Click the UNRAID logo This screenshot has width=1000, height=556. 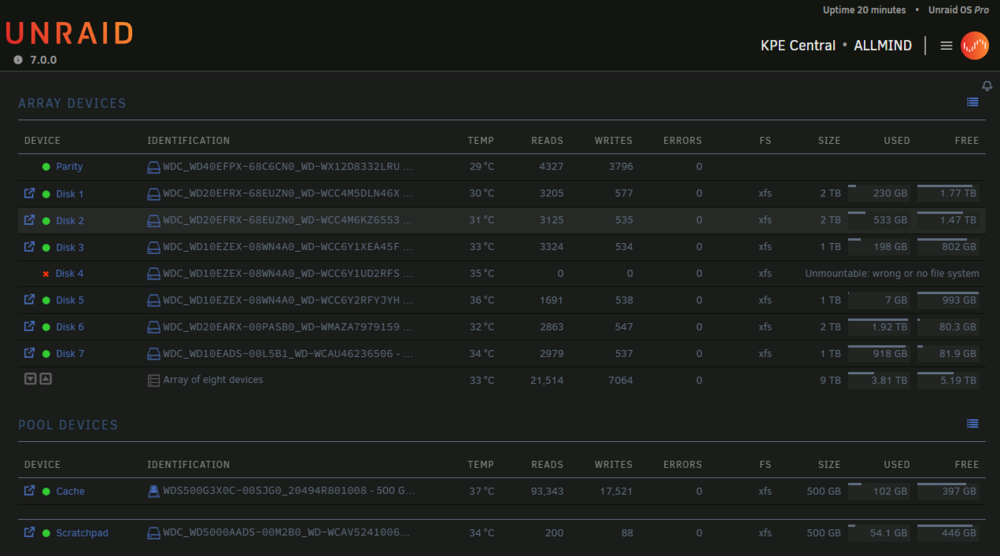(x=70, y=33)
